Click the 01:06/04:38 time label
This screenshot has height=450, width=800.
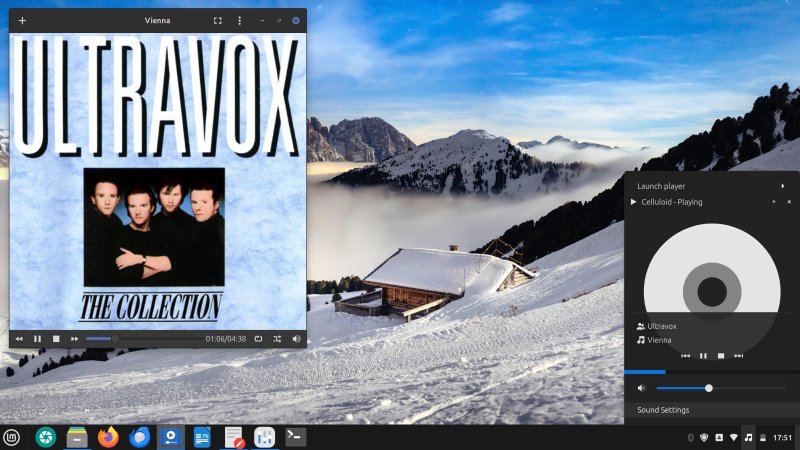[x=226, y=339]
